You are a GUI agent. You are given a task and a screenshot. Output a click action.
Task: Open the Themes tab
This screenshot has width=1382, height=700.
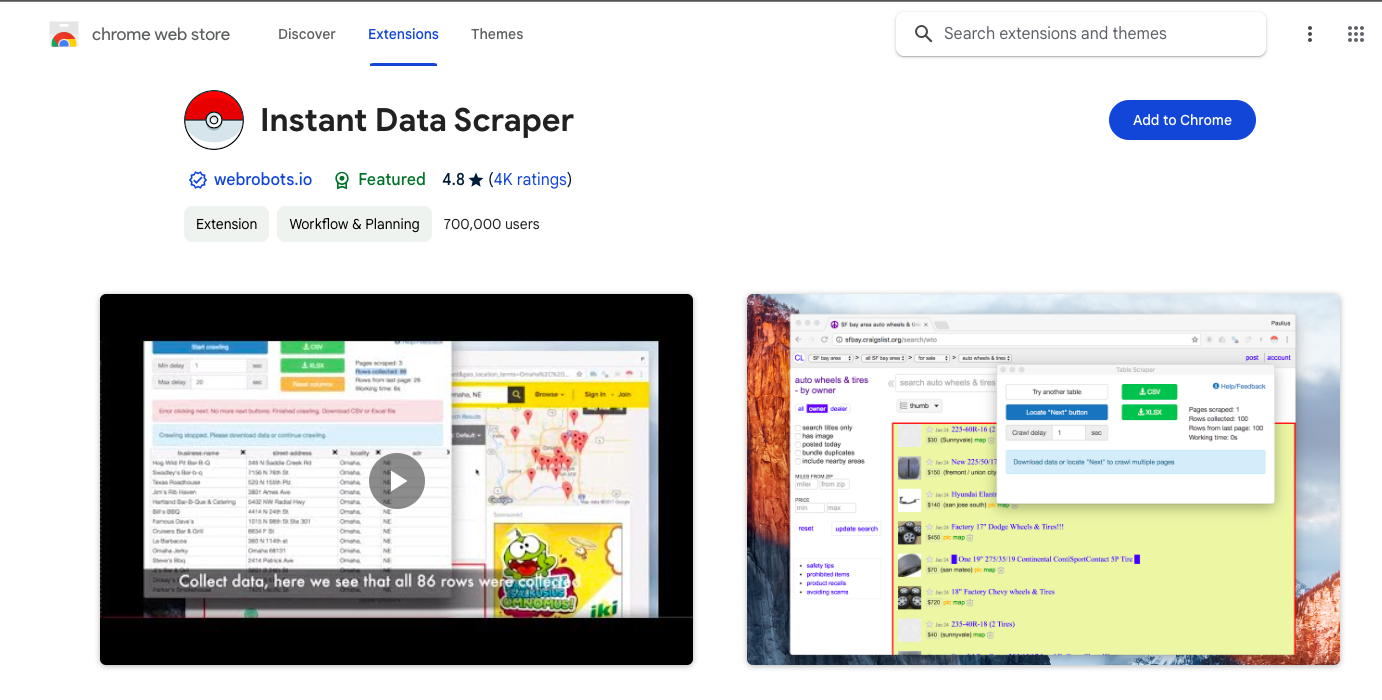[497, 34]
